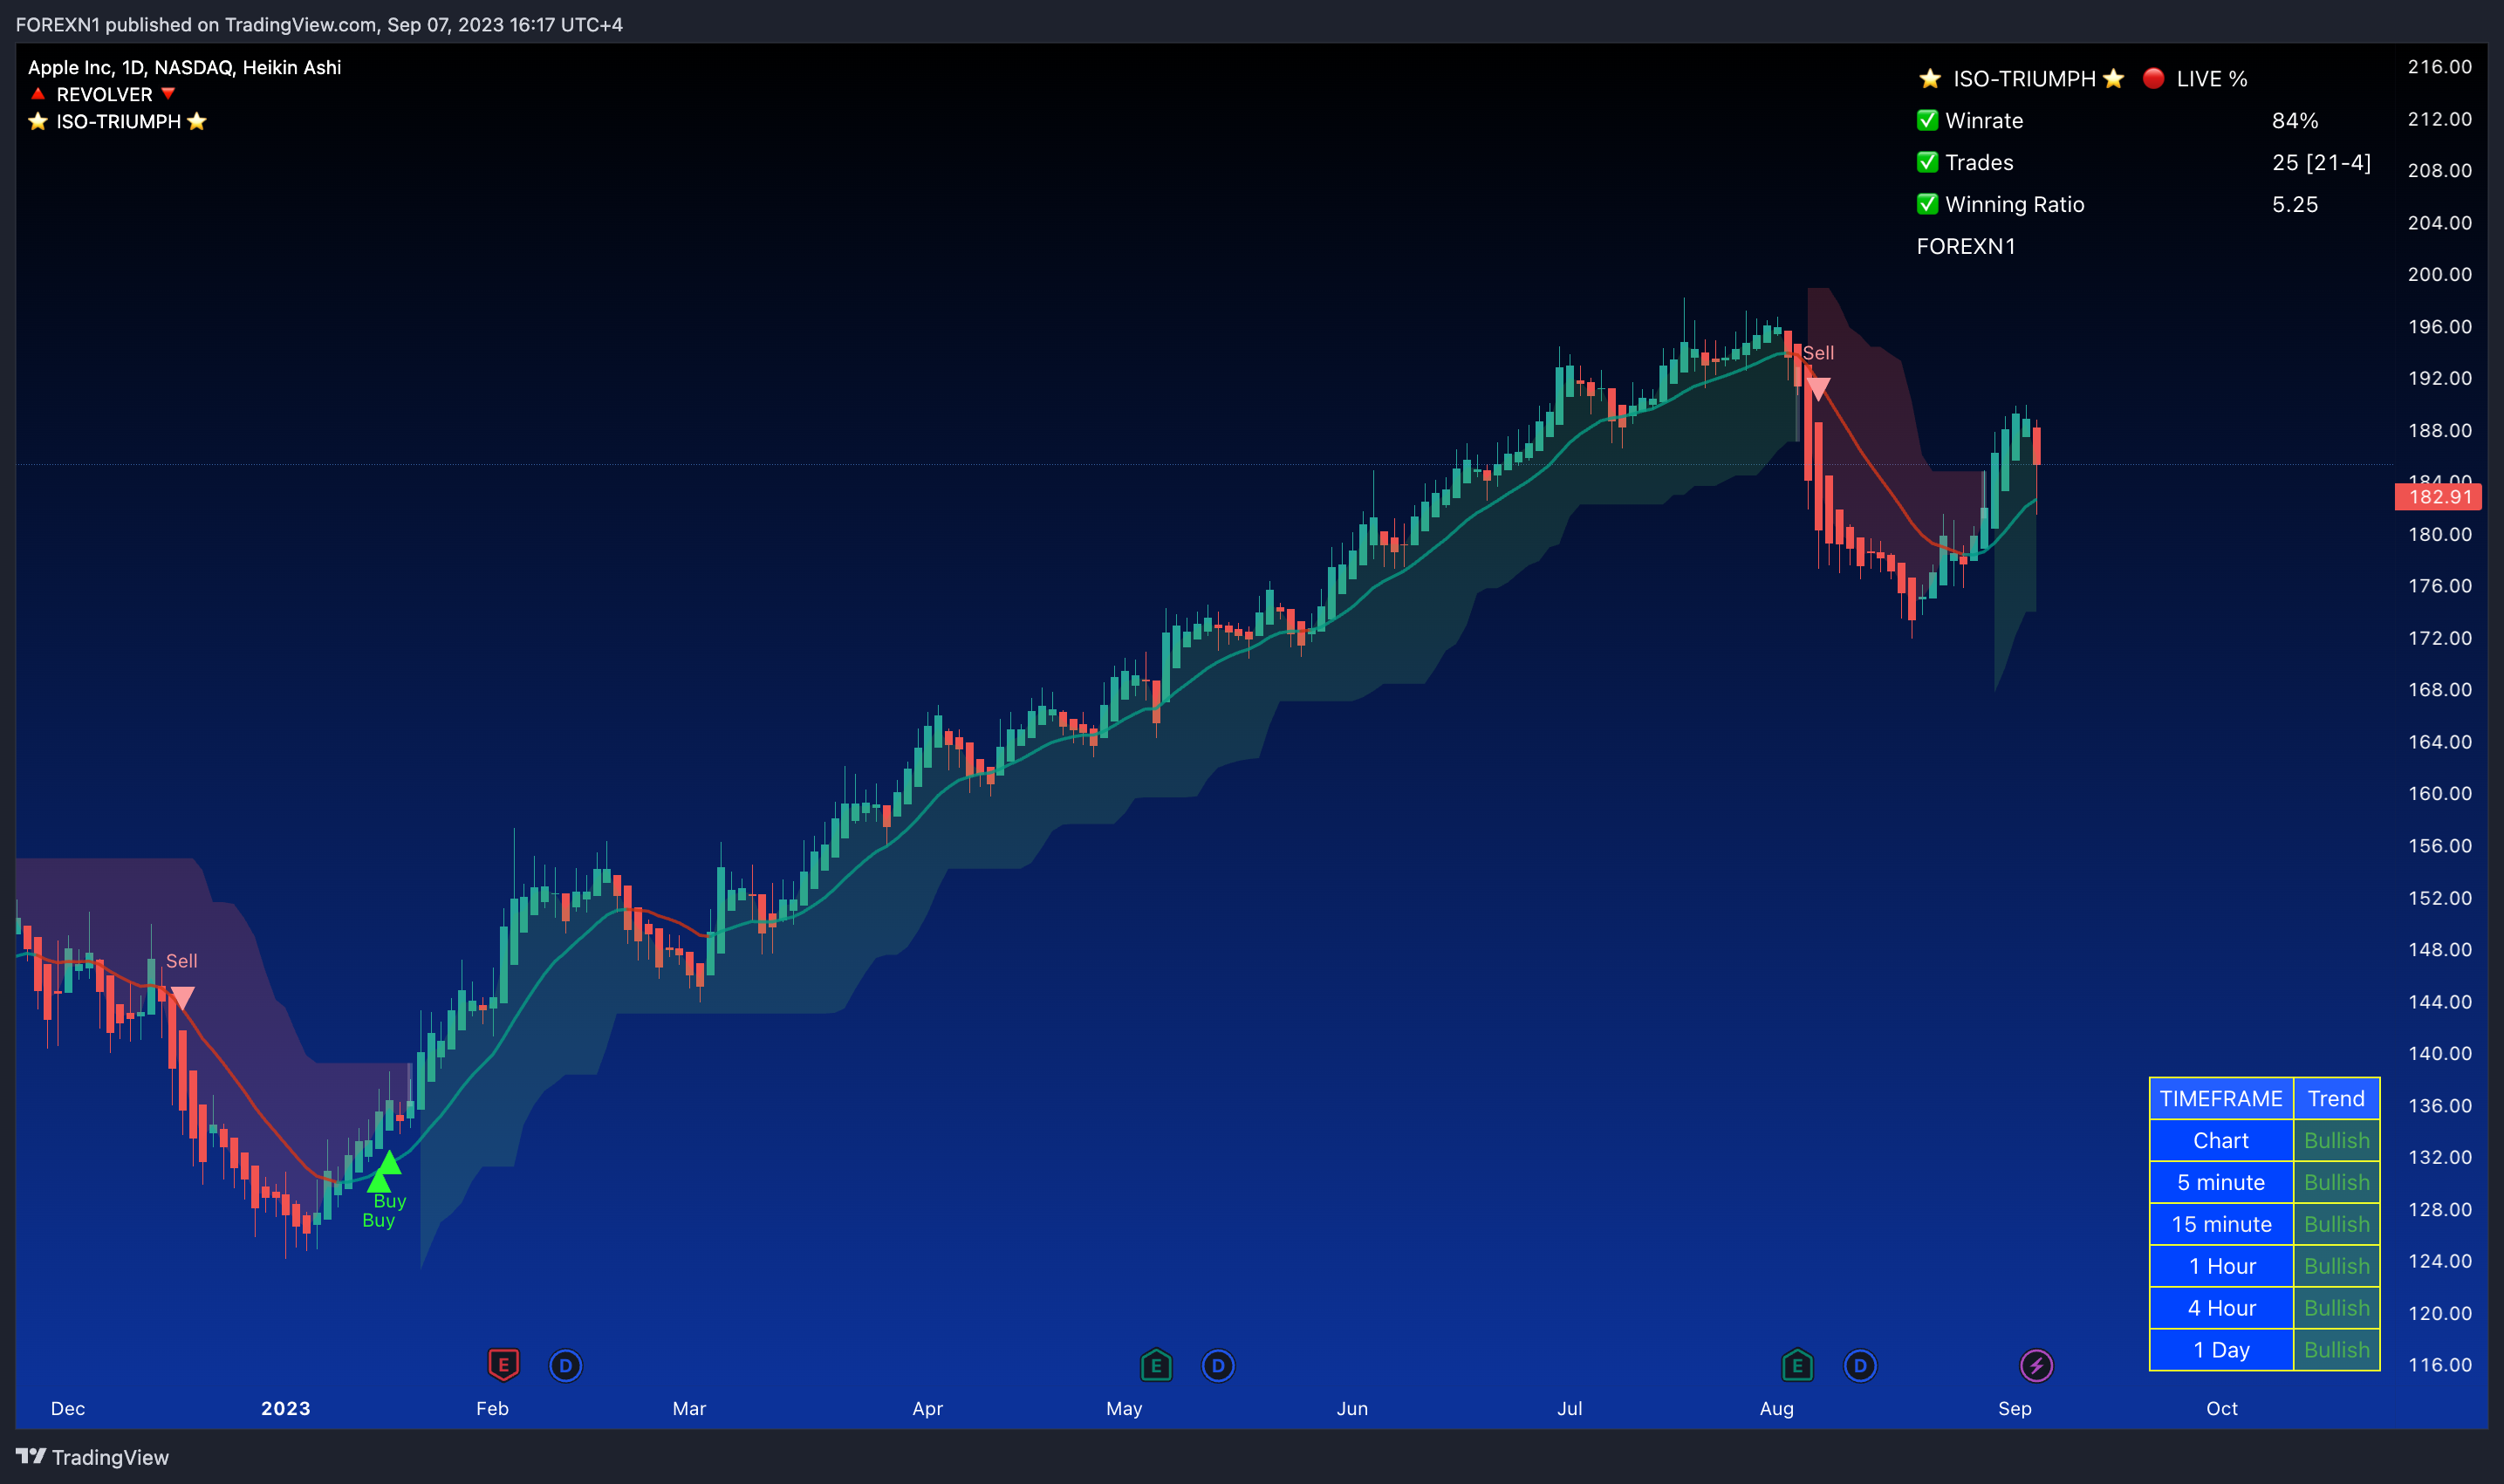Viewport: 2504px width, 1484px height.
Task: Click the ISO-TRIUMPH LIVE % panel title
Action: [x=2083, y=78]
